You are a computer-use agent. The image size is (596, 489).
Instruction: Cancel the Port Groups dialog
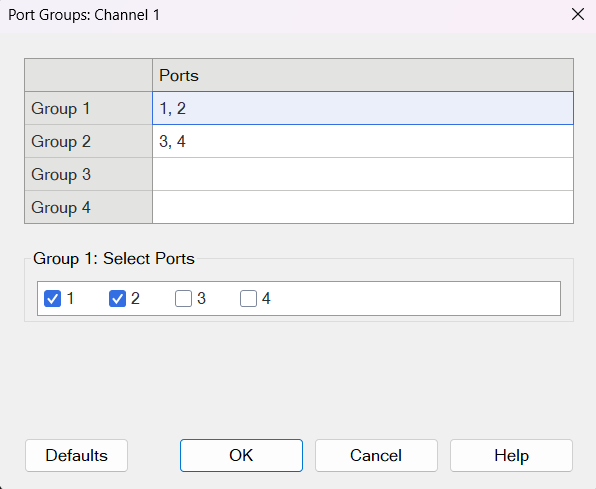pos(376,456)
